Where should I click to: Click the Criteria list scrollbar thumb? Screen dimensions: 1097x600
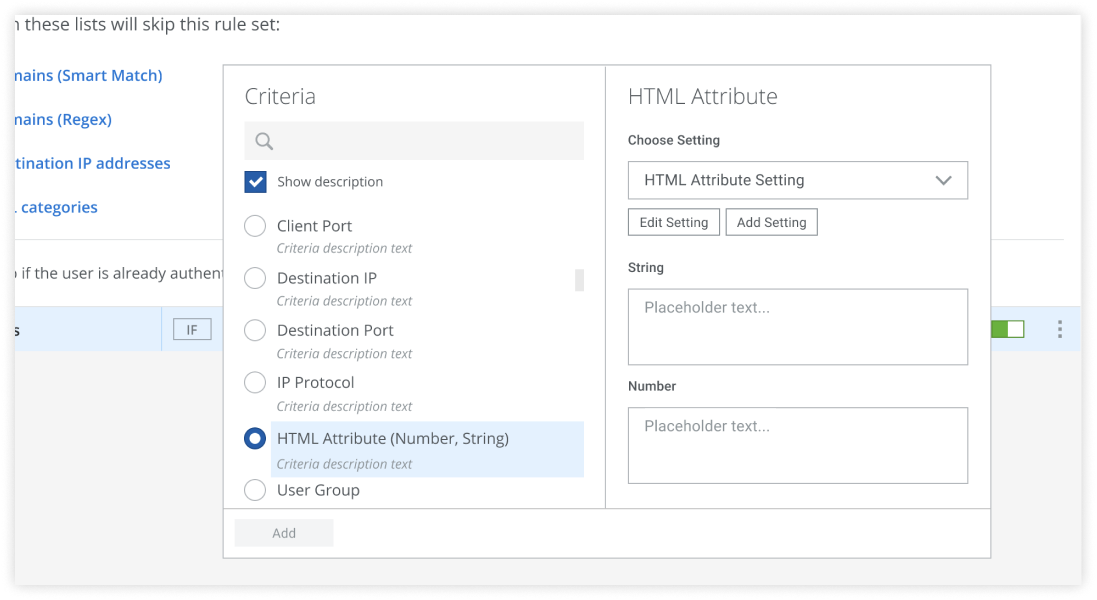[x=579, y=280]
